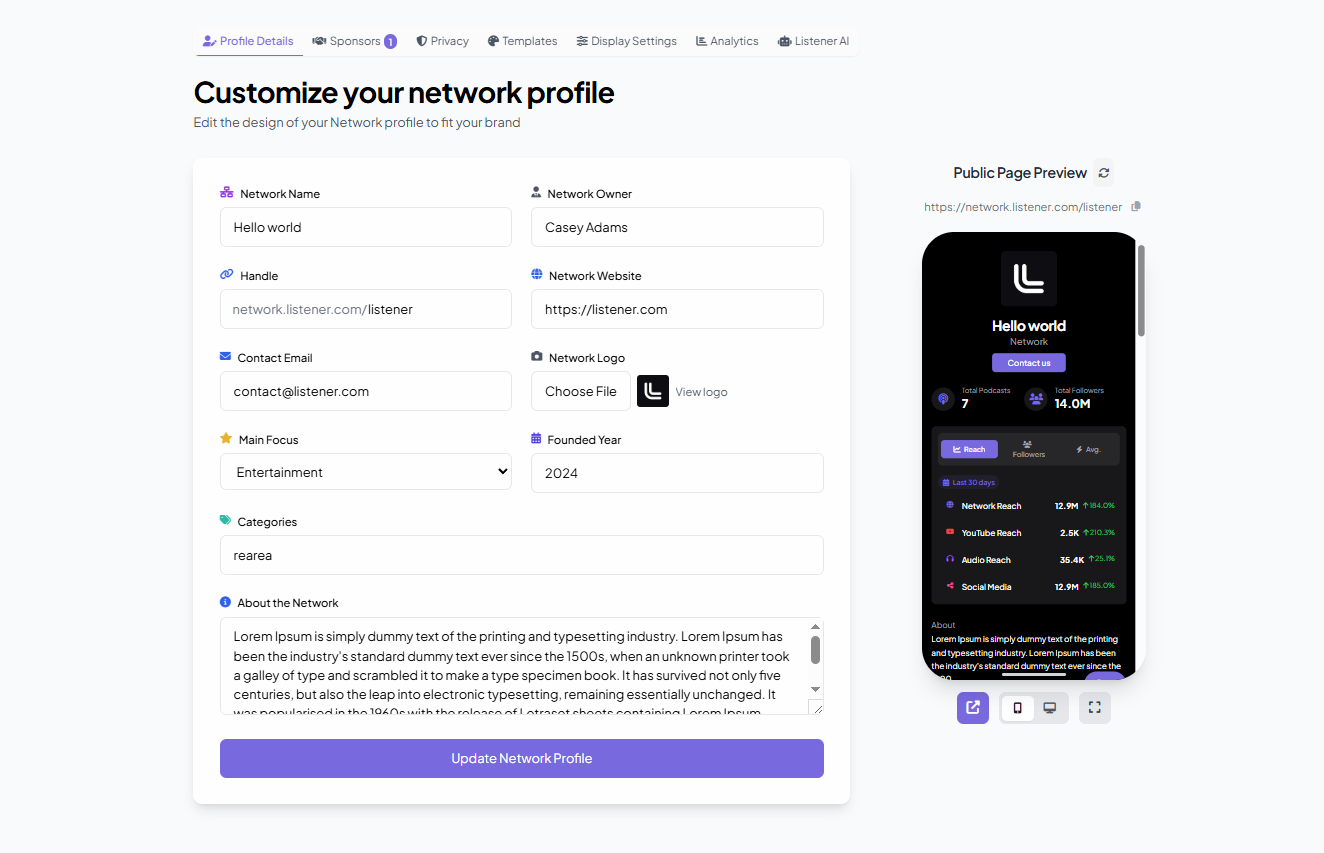The width and height of the screenshot is (1324, 853).
Task: Switch preview to desktop monitor view
Action: click(x=1049, y=707)
